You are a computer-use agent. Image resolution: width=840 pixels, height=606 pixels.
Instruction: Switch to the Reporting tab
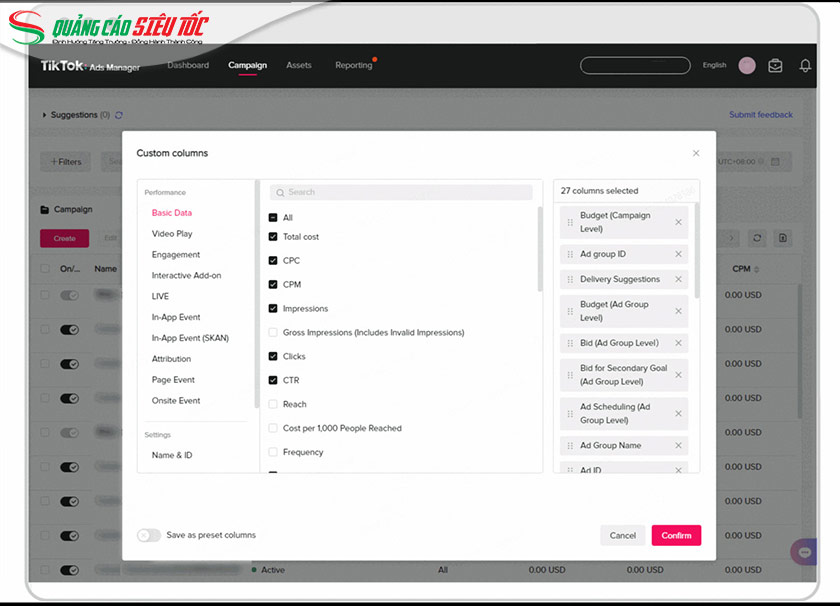(353, 66)
